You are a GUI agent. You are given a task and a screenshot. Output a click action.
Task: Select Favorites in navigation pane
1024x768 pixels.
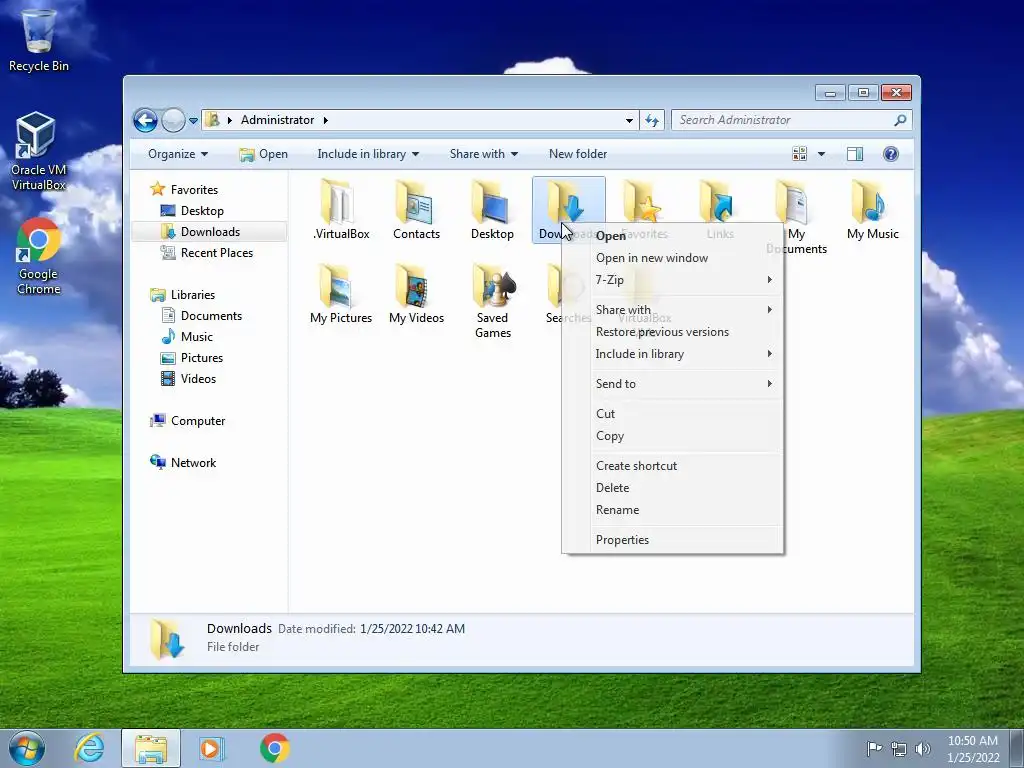pos(184,189)
